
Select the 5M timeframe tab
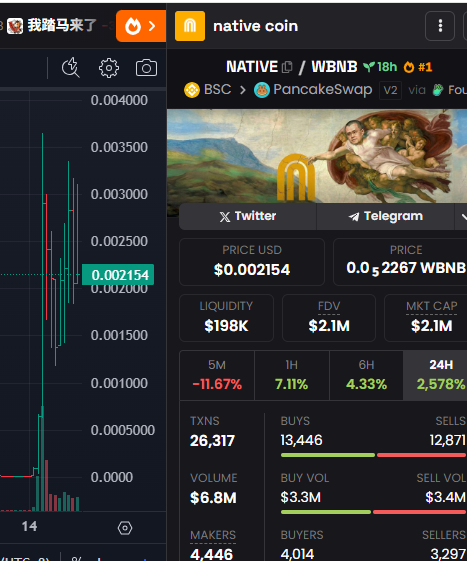point(217,375)
